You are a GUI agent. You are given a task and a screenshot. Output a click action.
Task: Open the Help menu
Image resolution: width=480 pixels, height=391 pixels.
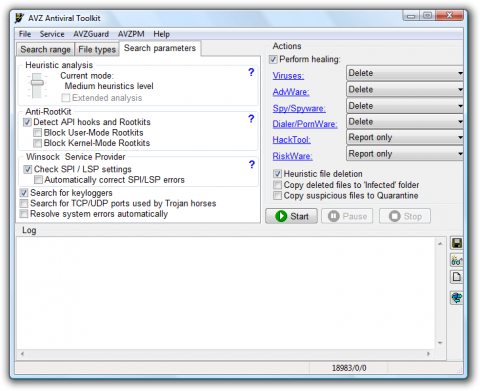point(162,34)
